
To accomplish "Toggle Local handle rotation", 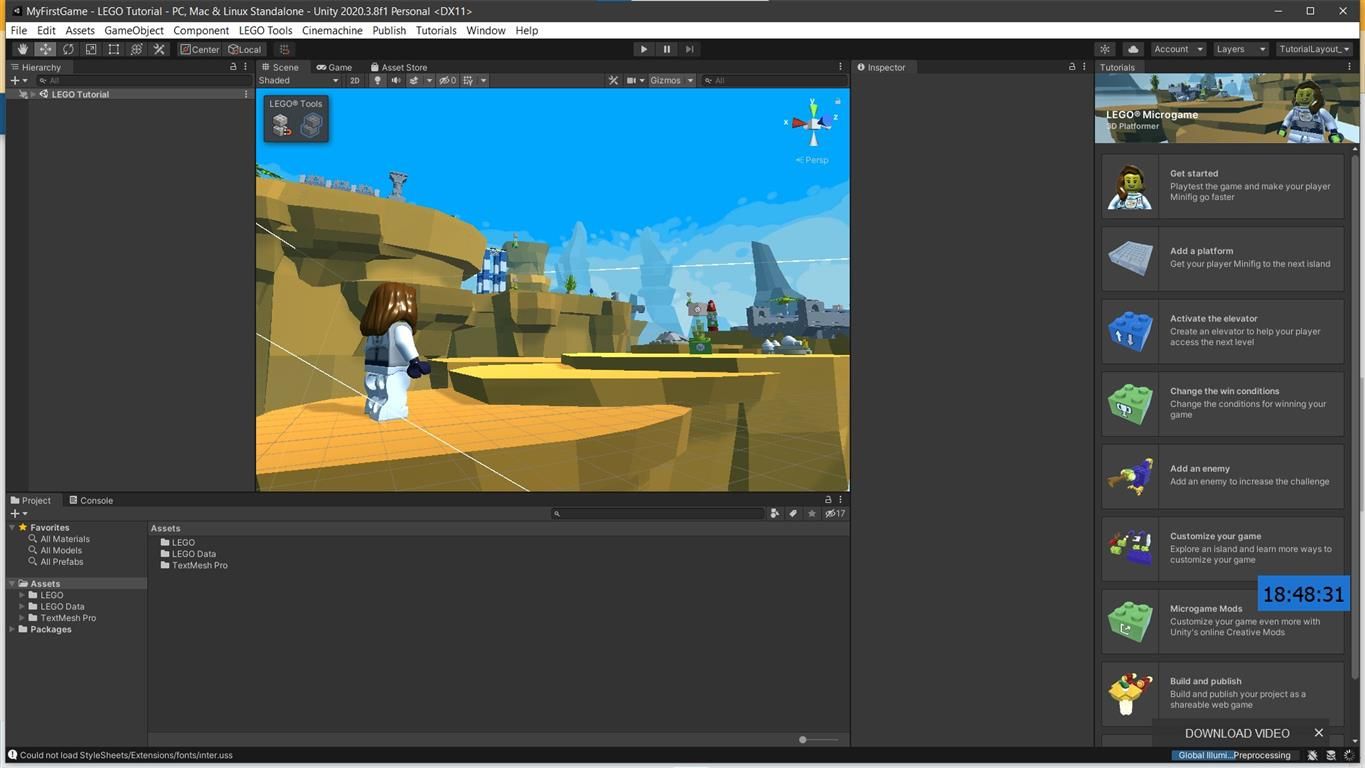I will click(x=245, y=49).
